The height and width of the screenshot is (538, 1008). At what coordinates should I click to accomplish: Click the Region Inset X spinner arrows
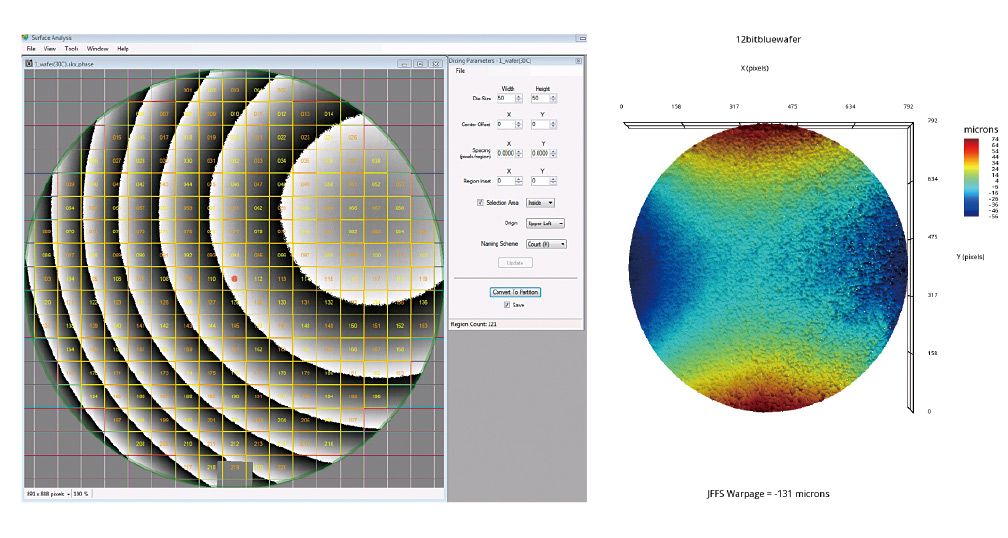click(519, 181)
